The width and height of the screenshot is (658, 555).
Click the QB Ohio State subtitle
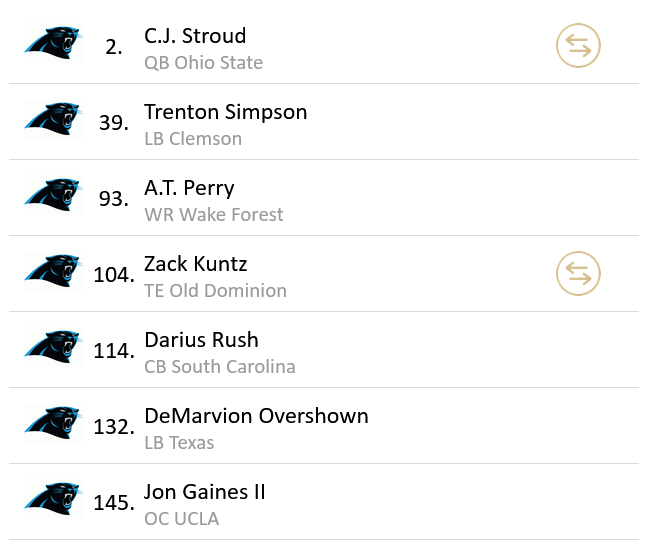pyautogui.click(x=203, y=63)
